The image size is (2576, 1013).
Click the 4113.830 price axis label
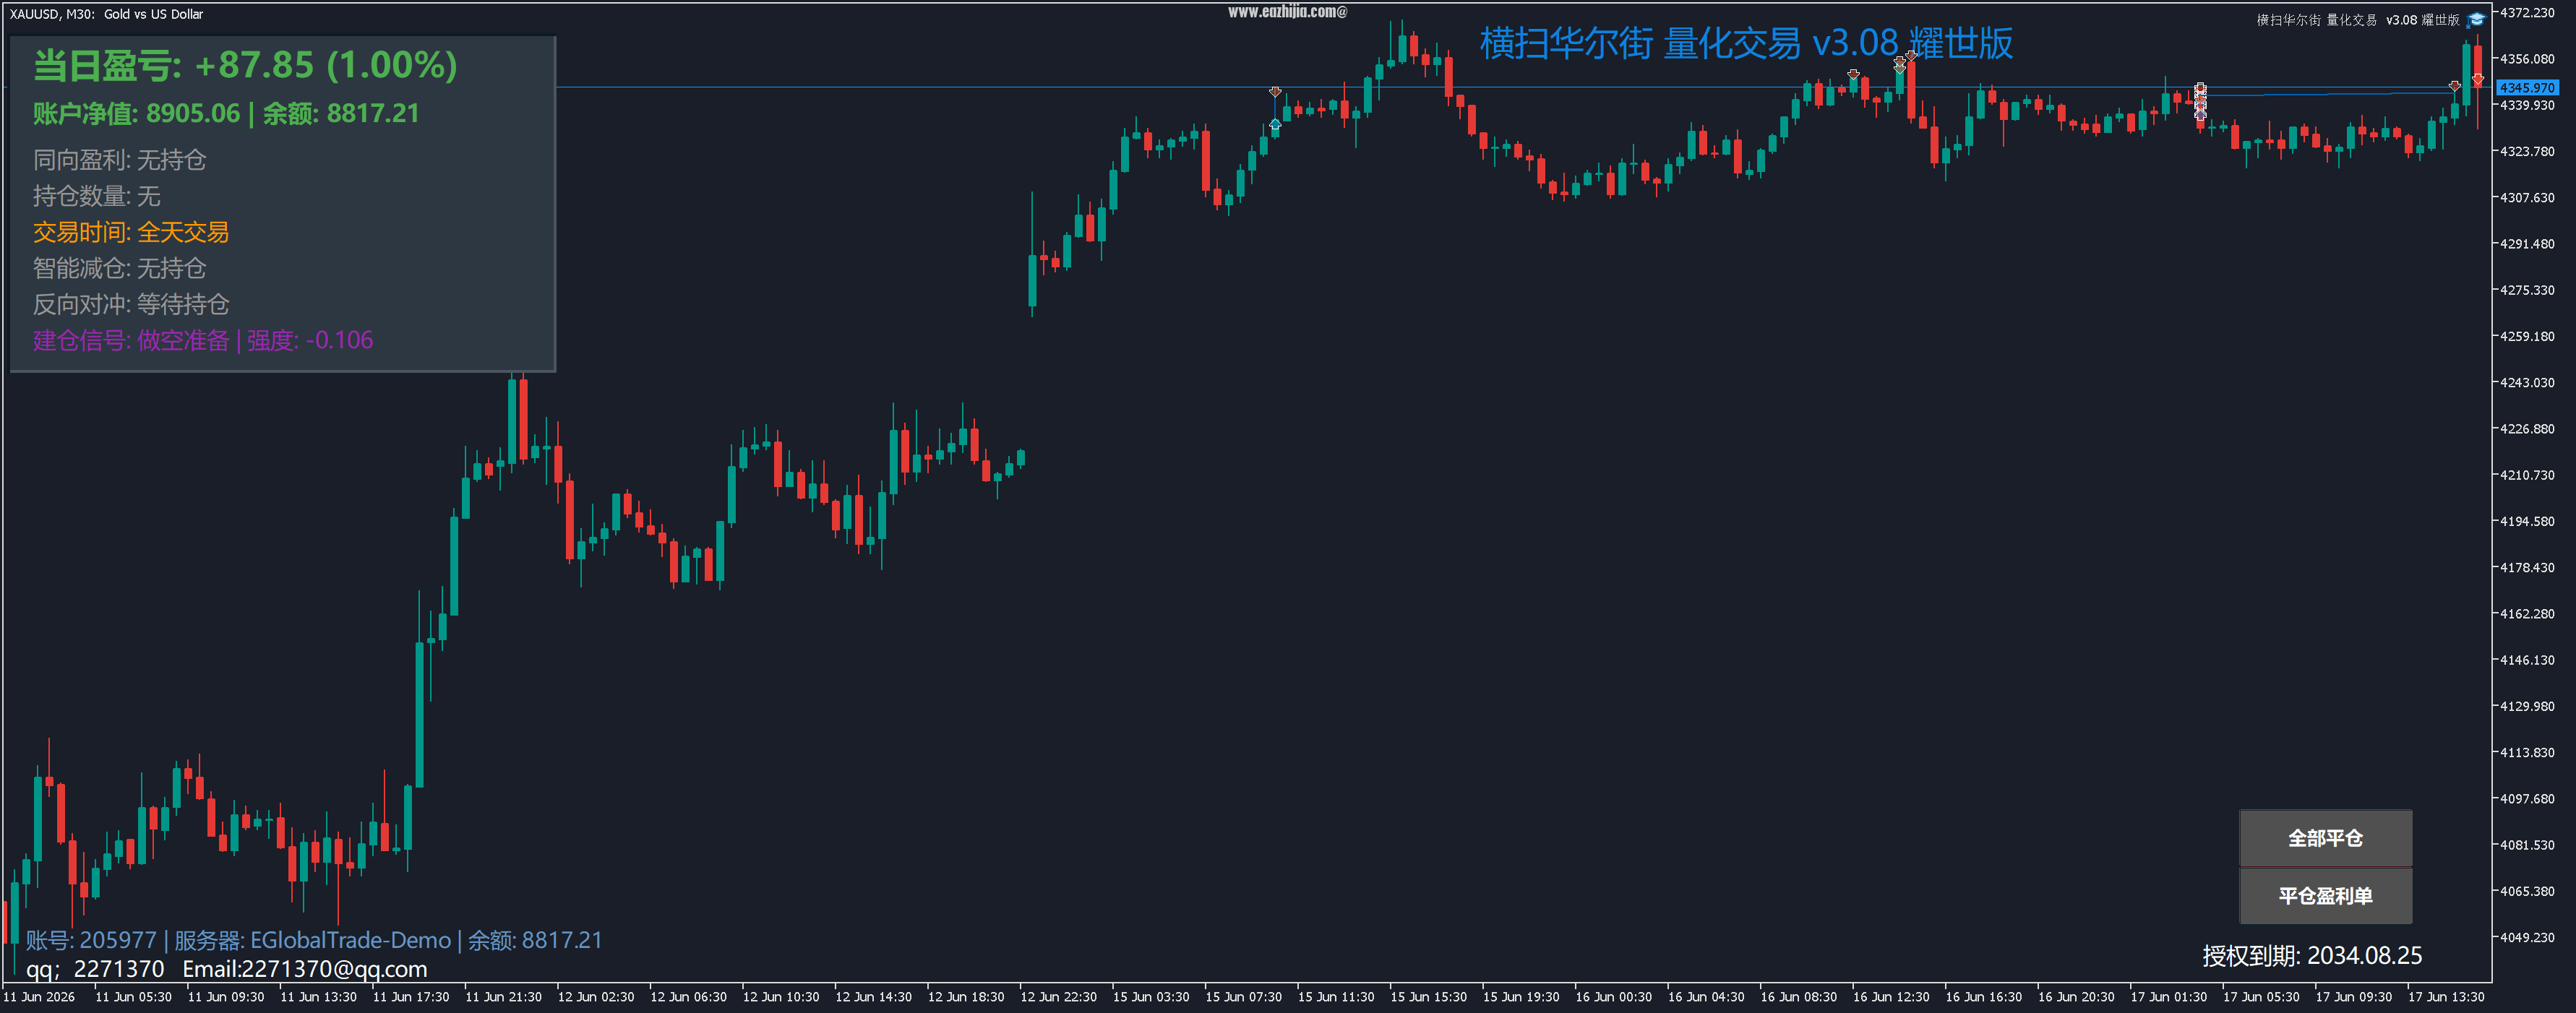click(2527, 753)
